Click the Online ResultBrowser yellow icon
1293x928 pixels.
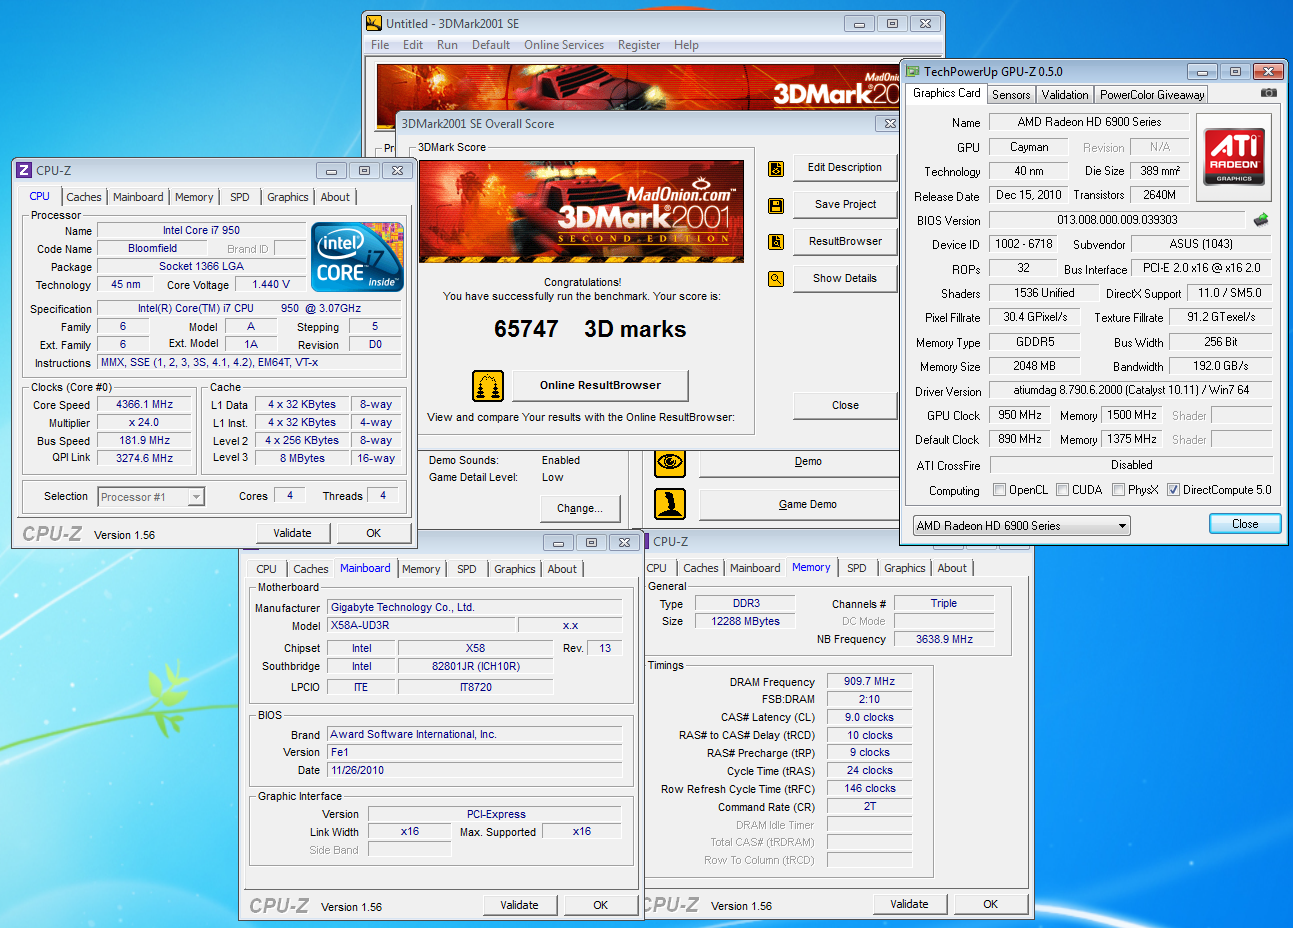click(487, 386)
